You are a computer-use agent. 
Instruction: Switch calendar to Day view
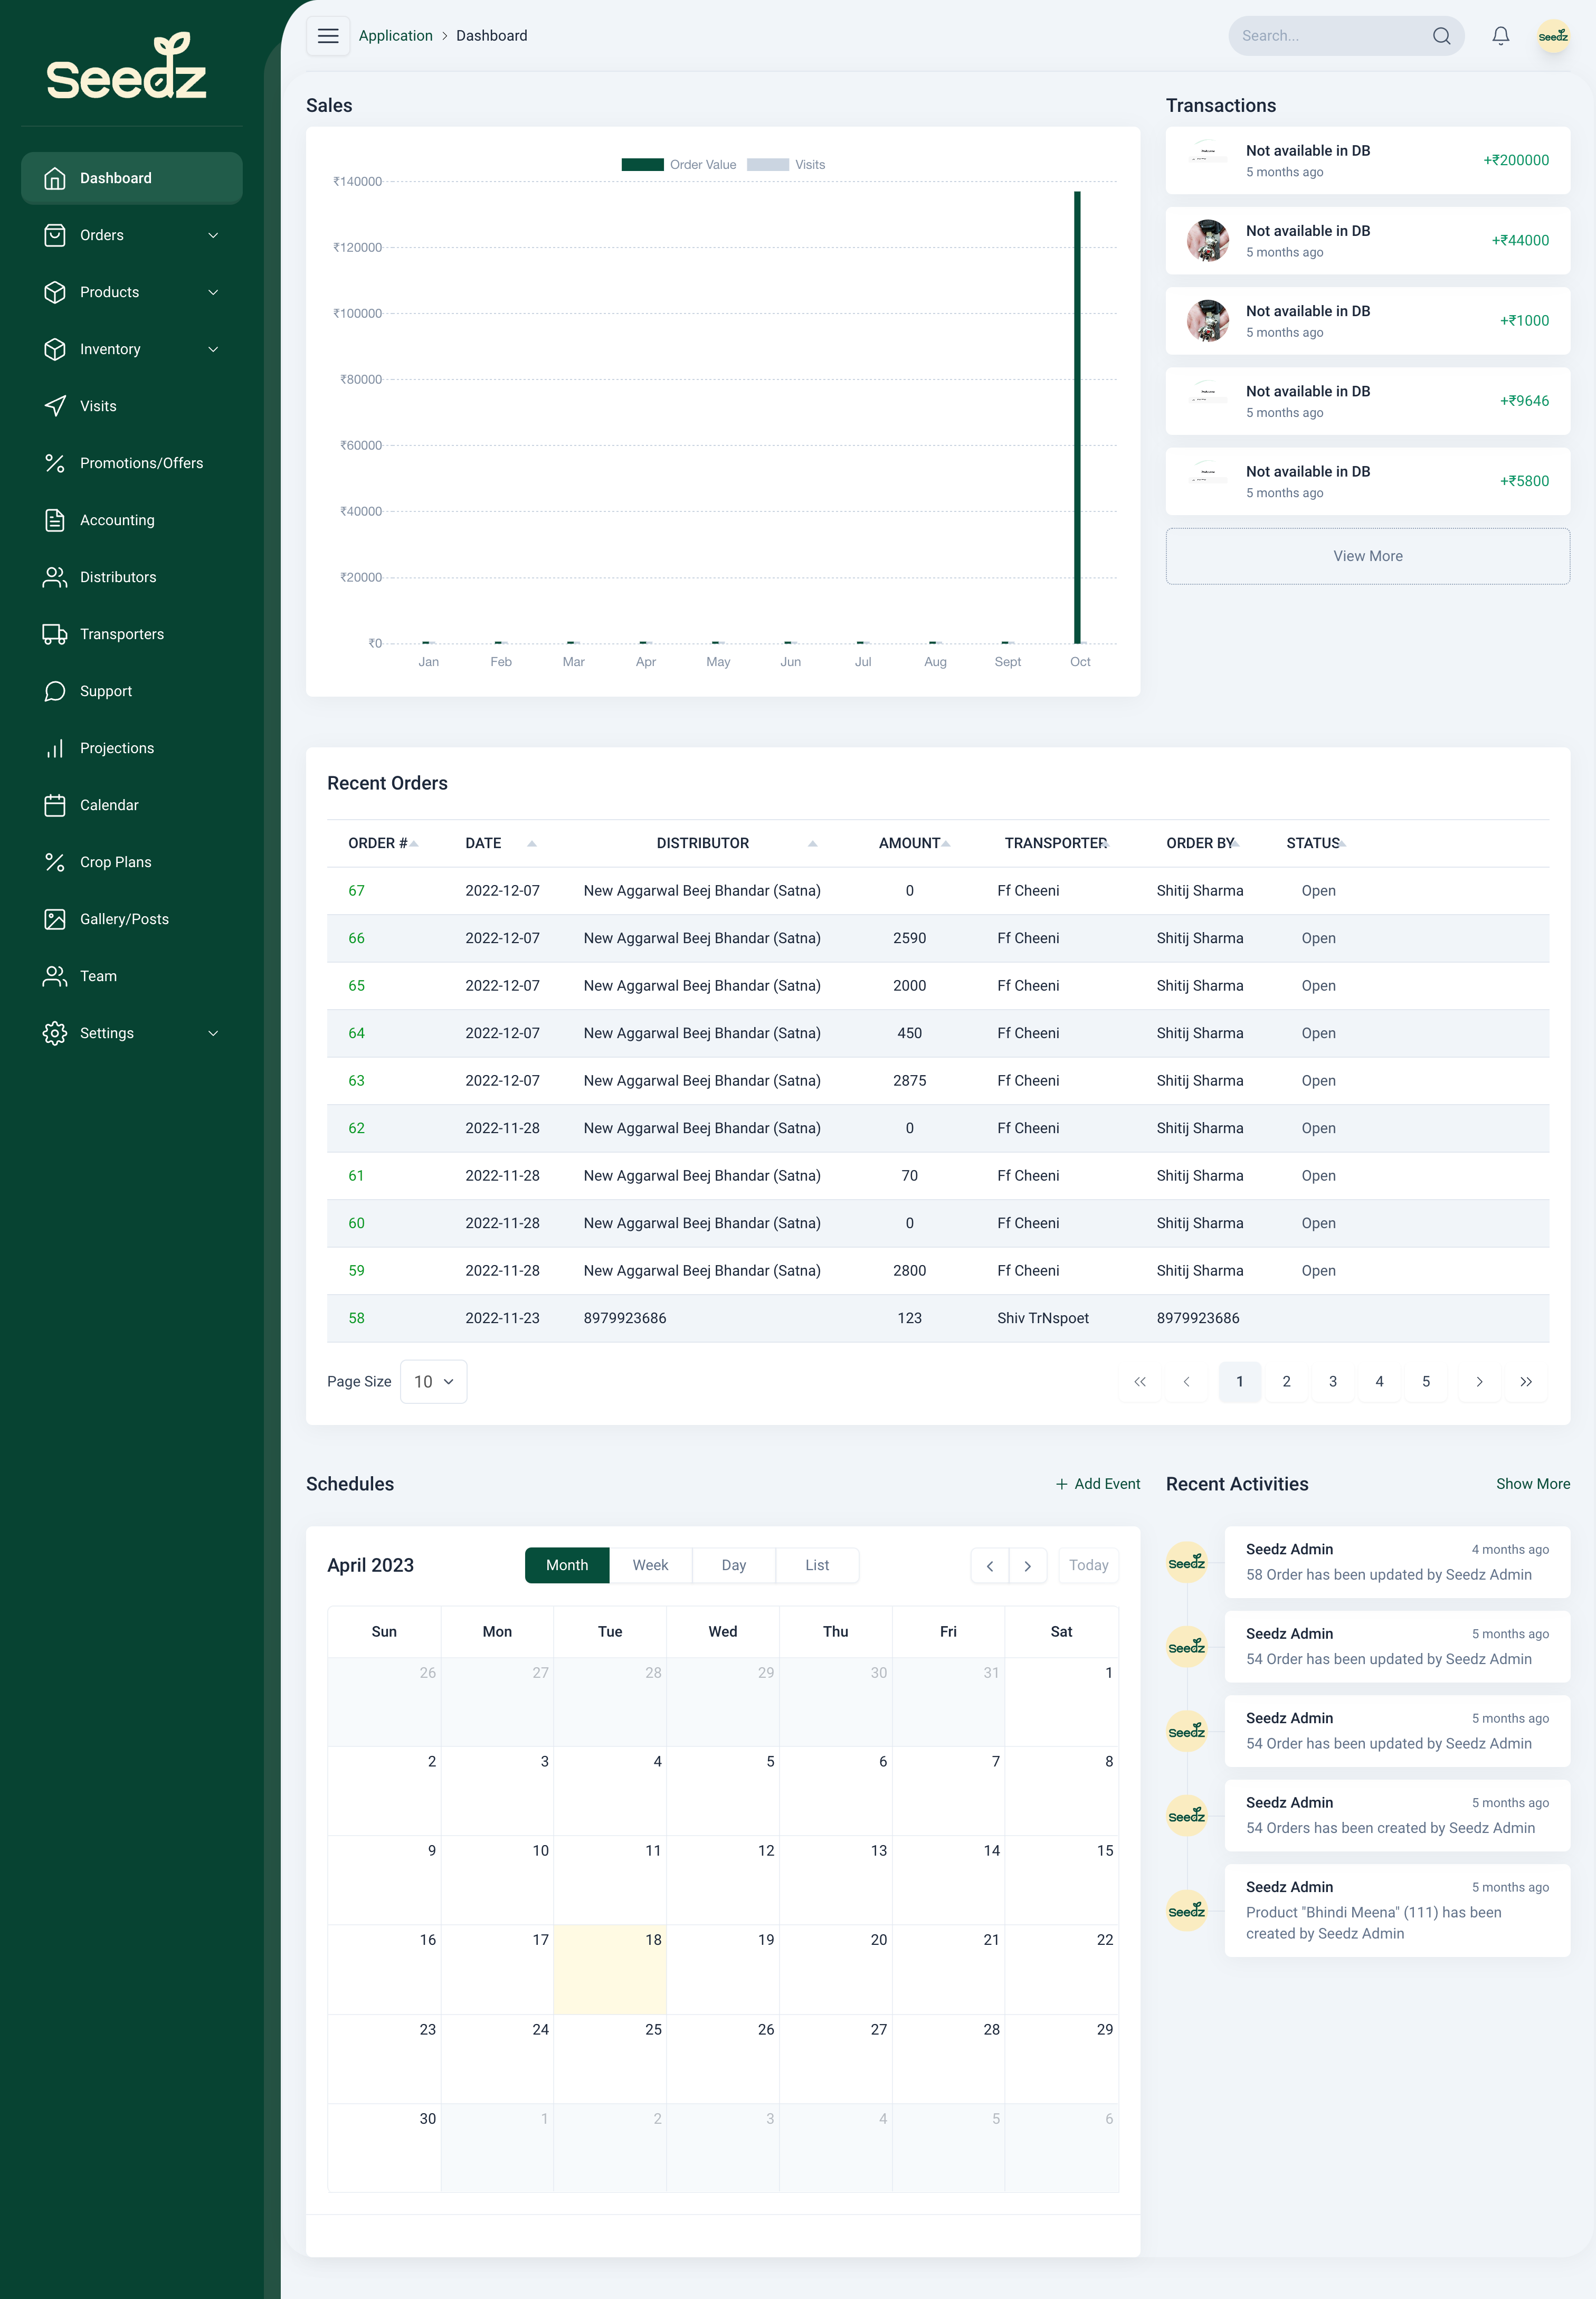click(x=734, y=1565)
